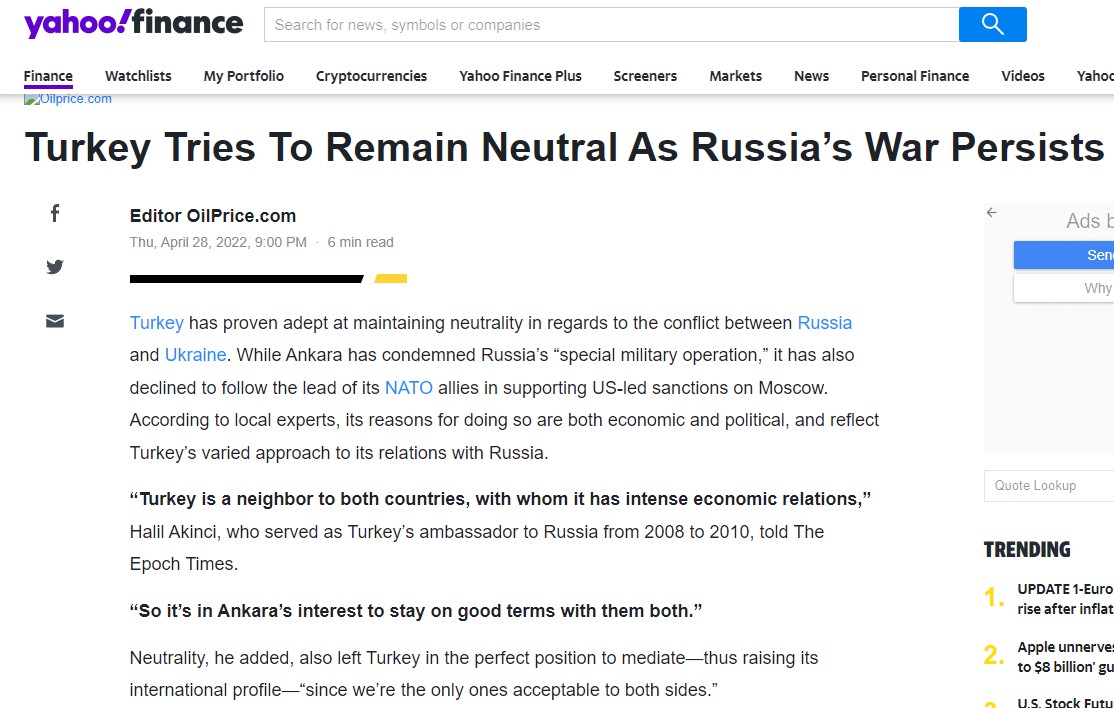Select the Cryptocurrencies nav item

pos(371,76)
